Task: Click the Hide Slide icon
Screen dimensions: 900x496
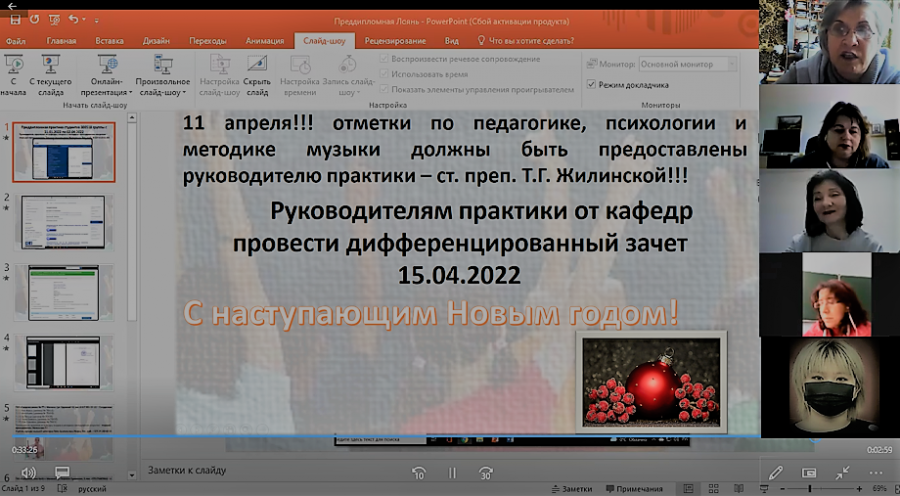Action: point(257,64)
